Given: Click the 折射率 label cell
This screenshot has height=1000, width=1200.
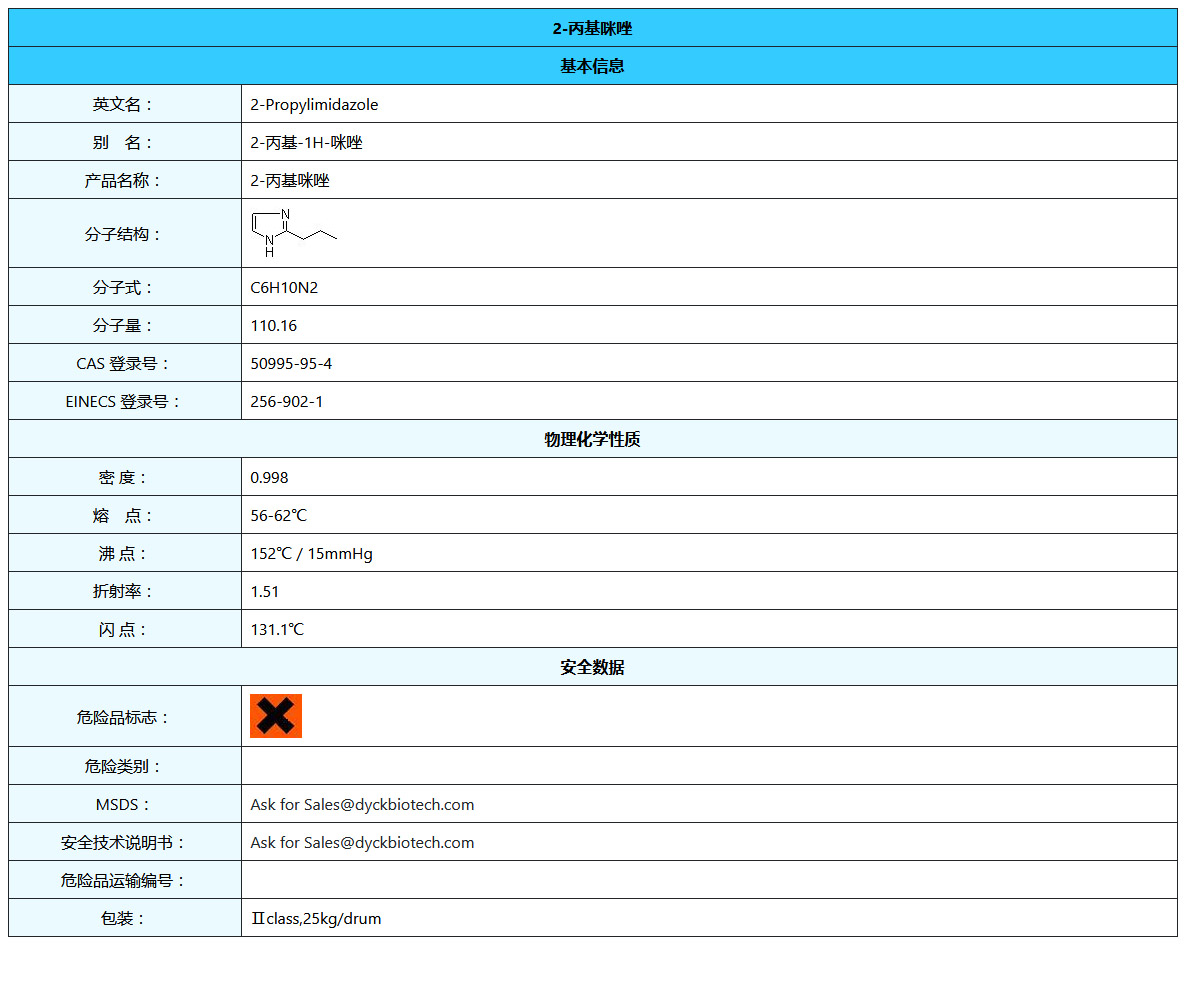Looking at the screenshot, I should tap(125, 591).
